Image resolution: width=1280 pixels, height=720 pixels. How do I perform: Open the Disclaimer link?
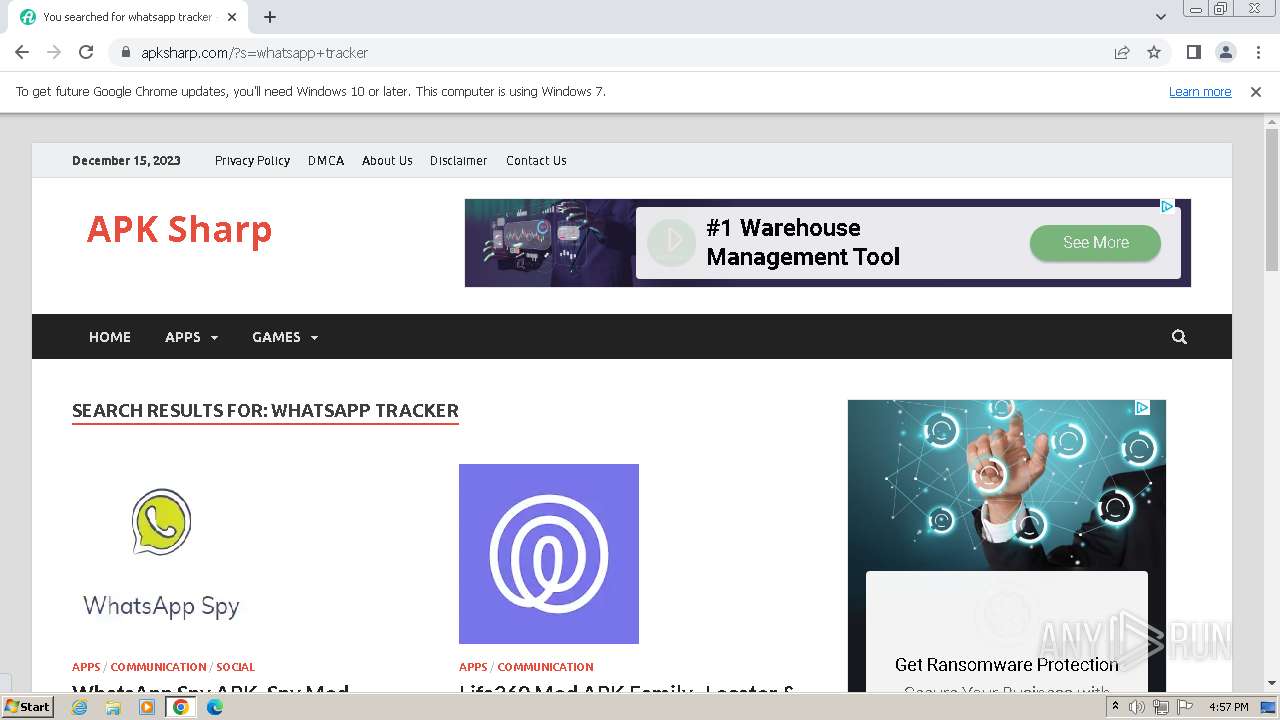pyautogui.click(x=458, y=160)
